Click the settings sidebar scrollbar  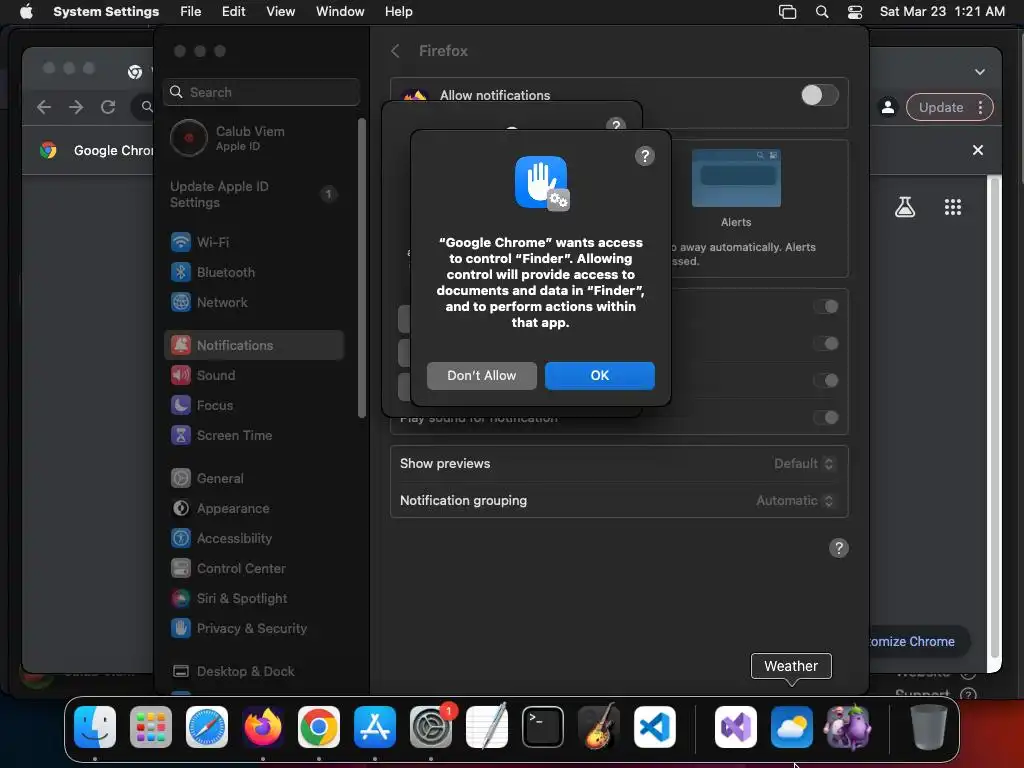[x=362, y=268]
